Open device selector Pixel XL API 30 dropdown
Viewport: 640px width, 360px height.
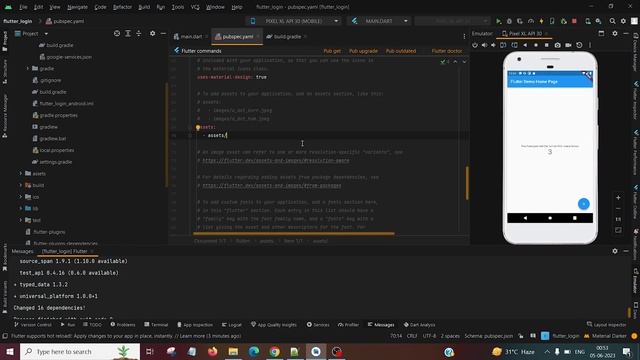[x=295, y=21]
